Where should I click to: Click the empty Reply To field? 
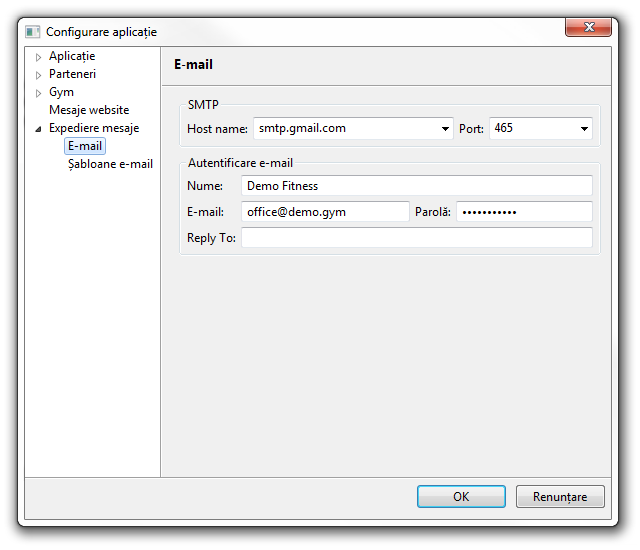pos(416,238)
